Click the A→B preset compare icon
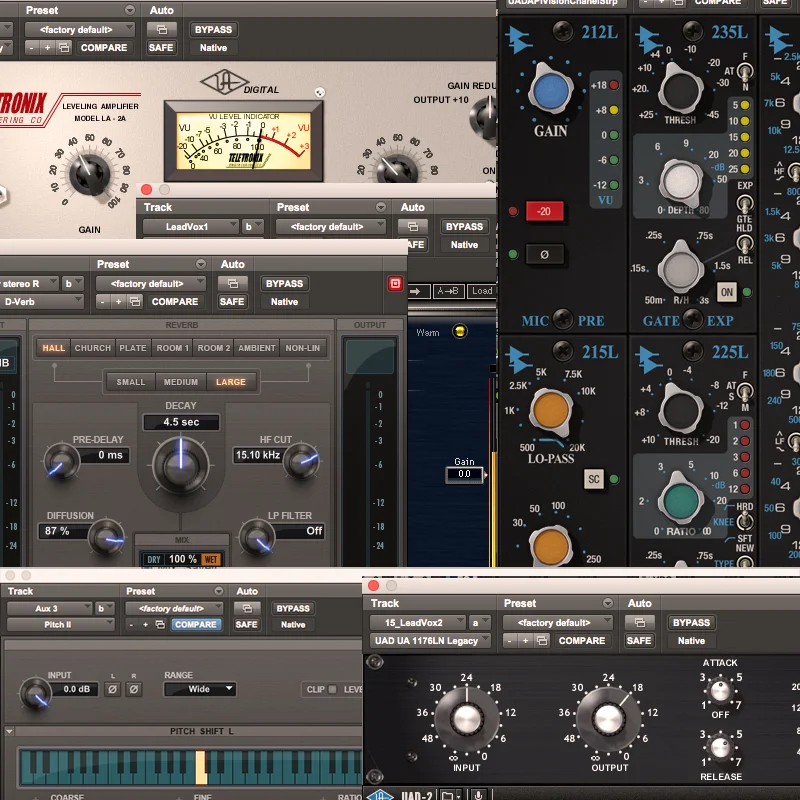This screenshot has height=800, width=800. [448, 291]
